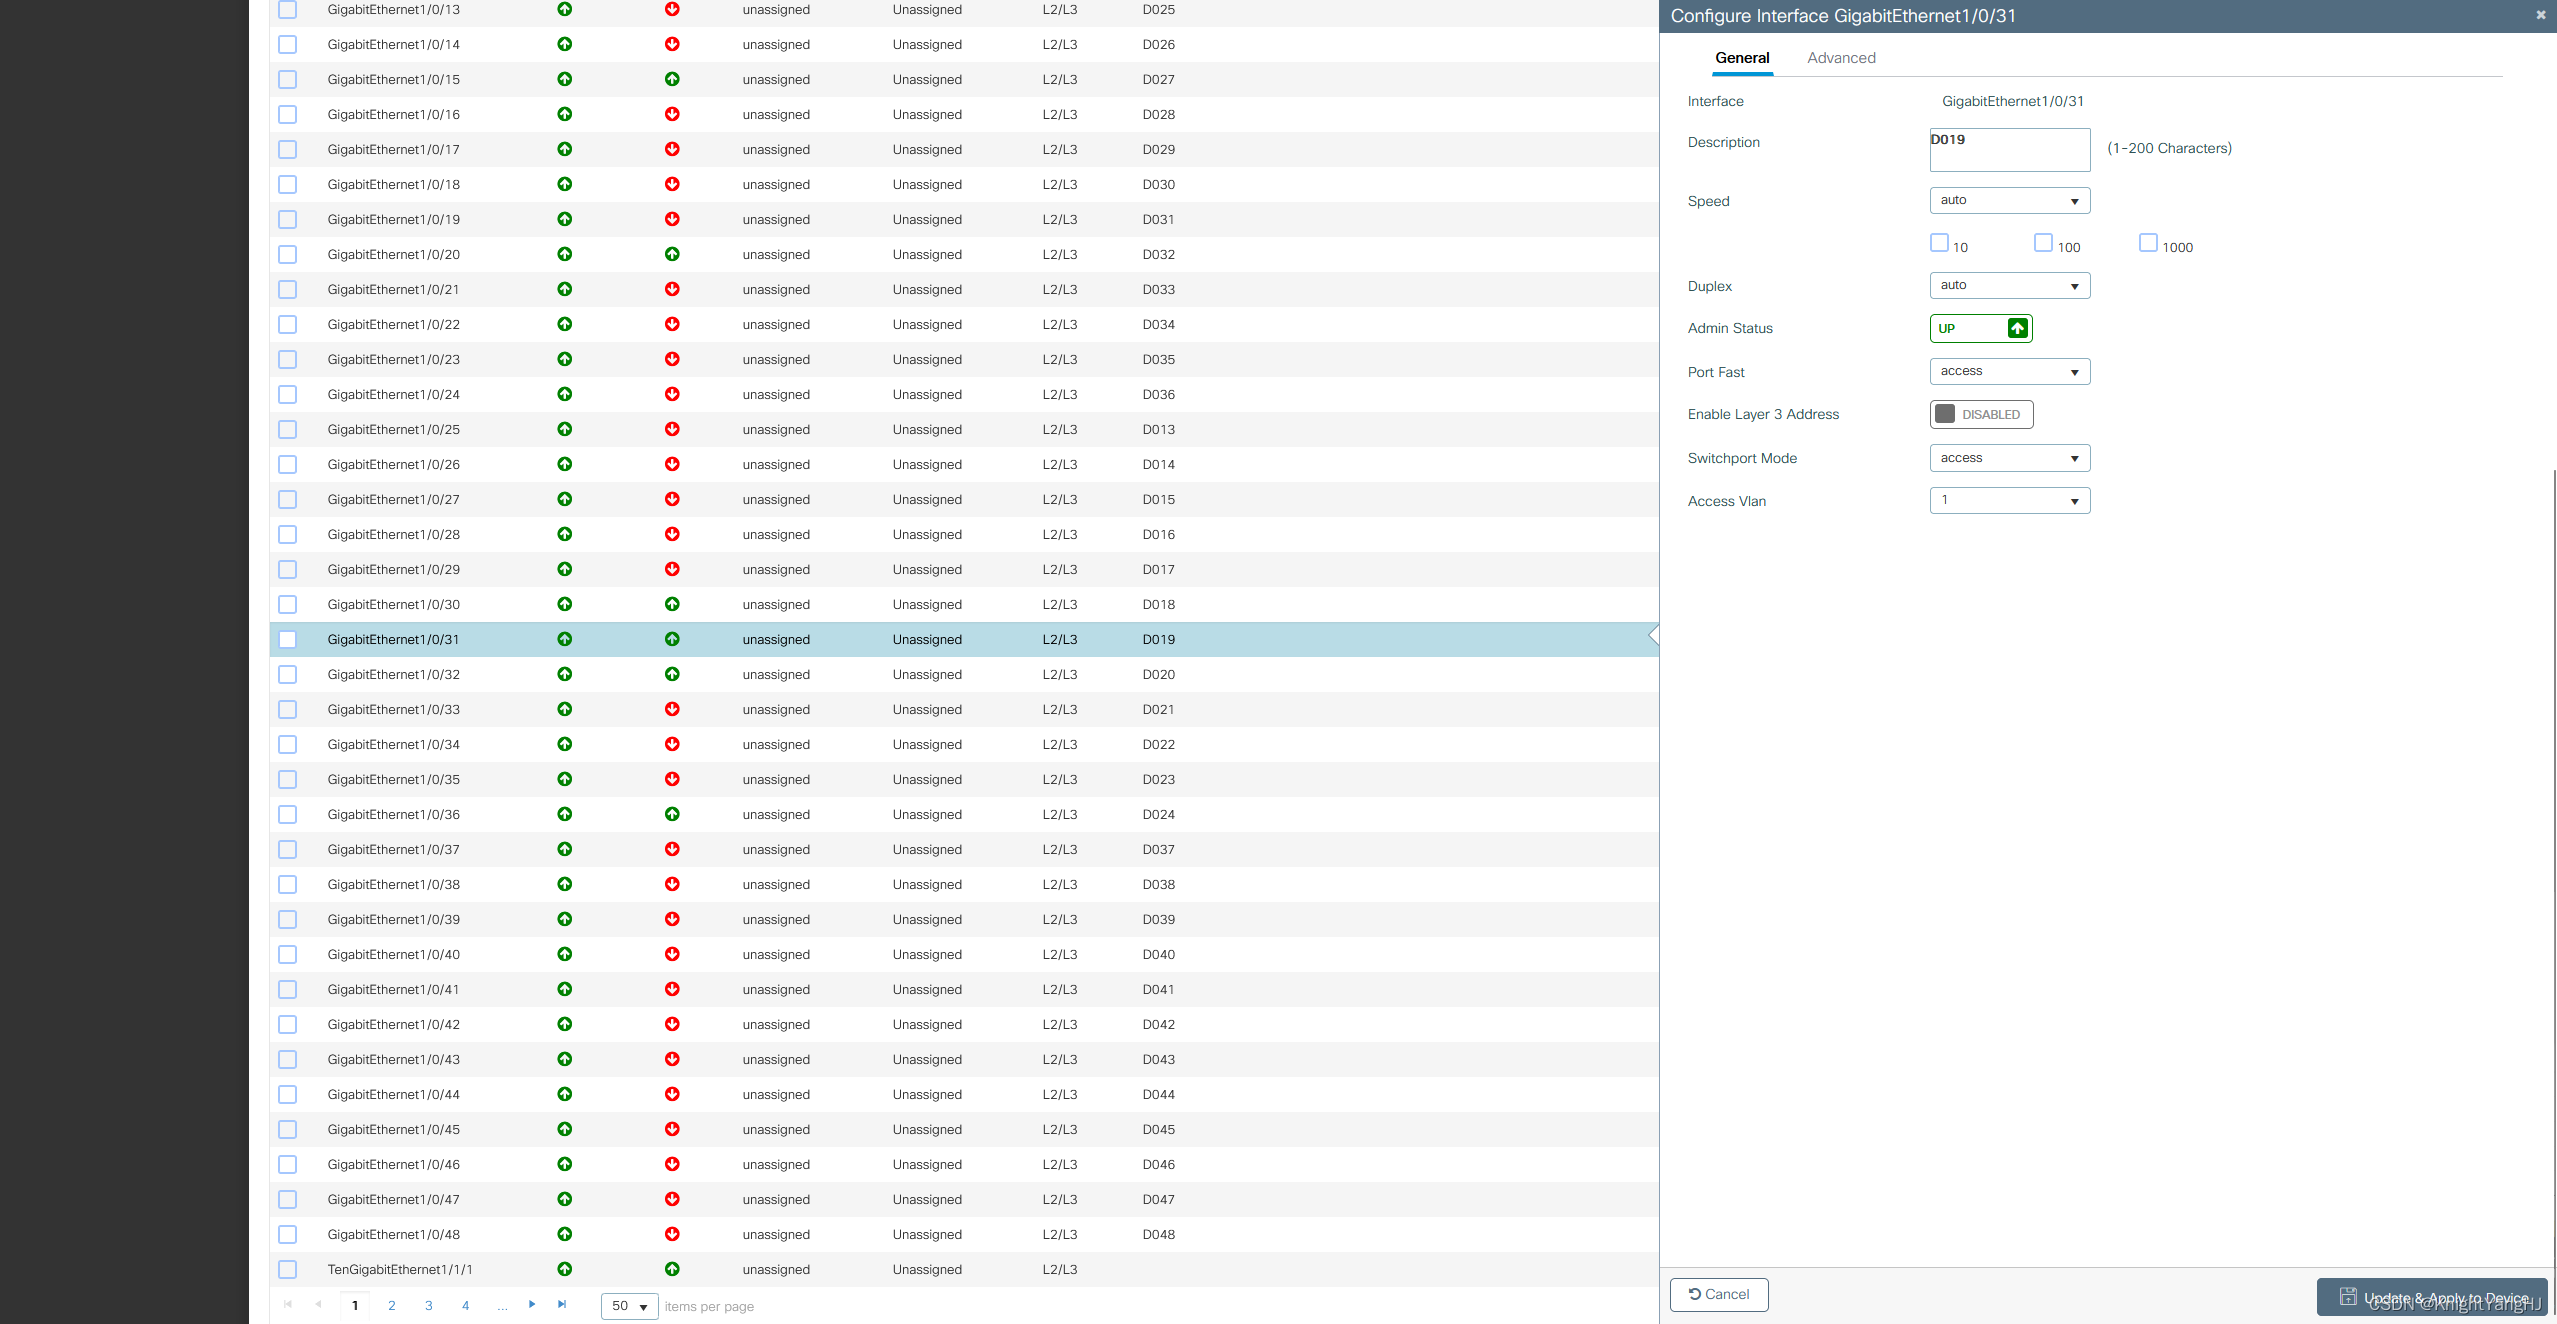Click admin up icon for GigabitEthernet1/0/48
This screenshot has height=1324, width=2557.
565,1234
